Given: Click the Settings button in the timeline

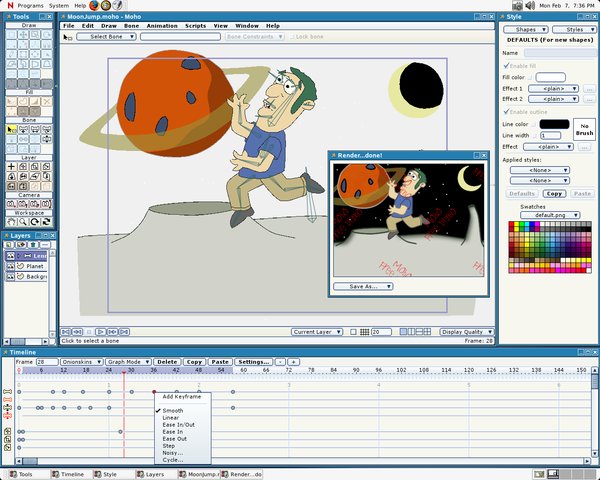Looking at the screenshot, I should [x=254, y=361].
